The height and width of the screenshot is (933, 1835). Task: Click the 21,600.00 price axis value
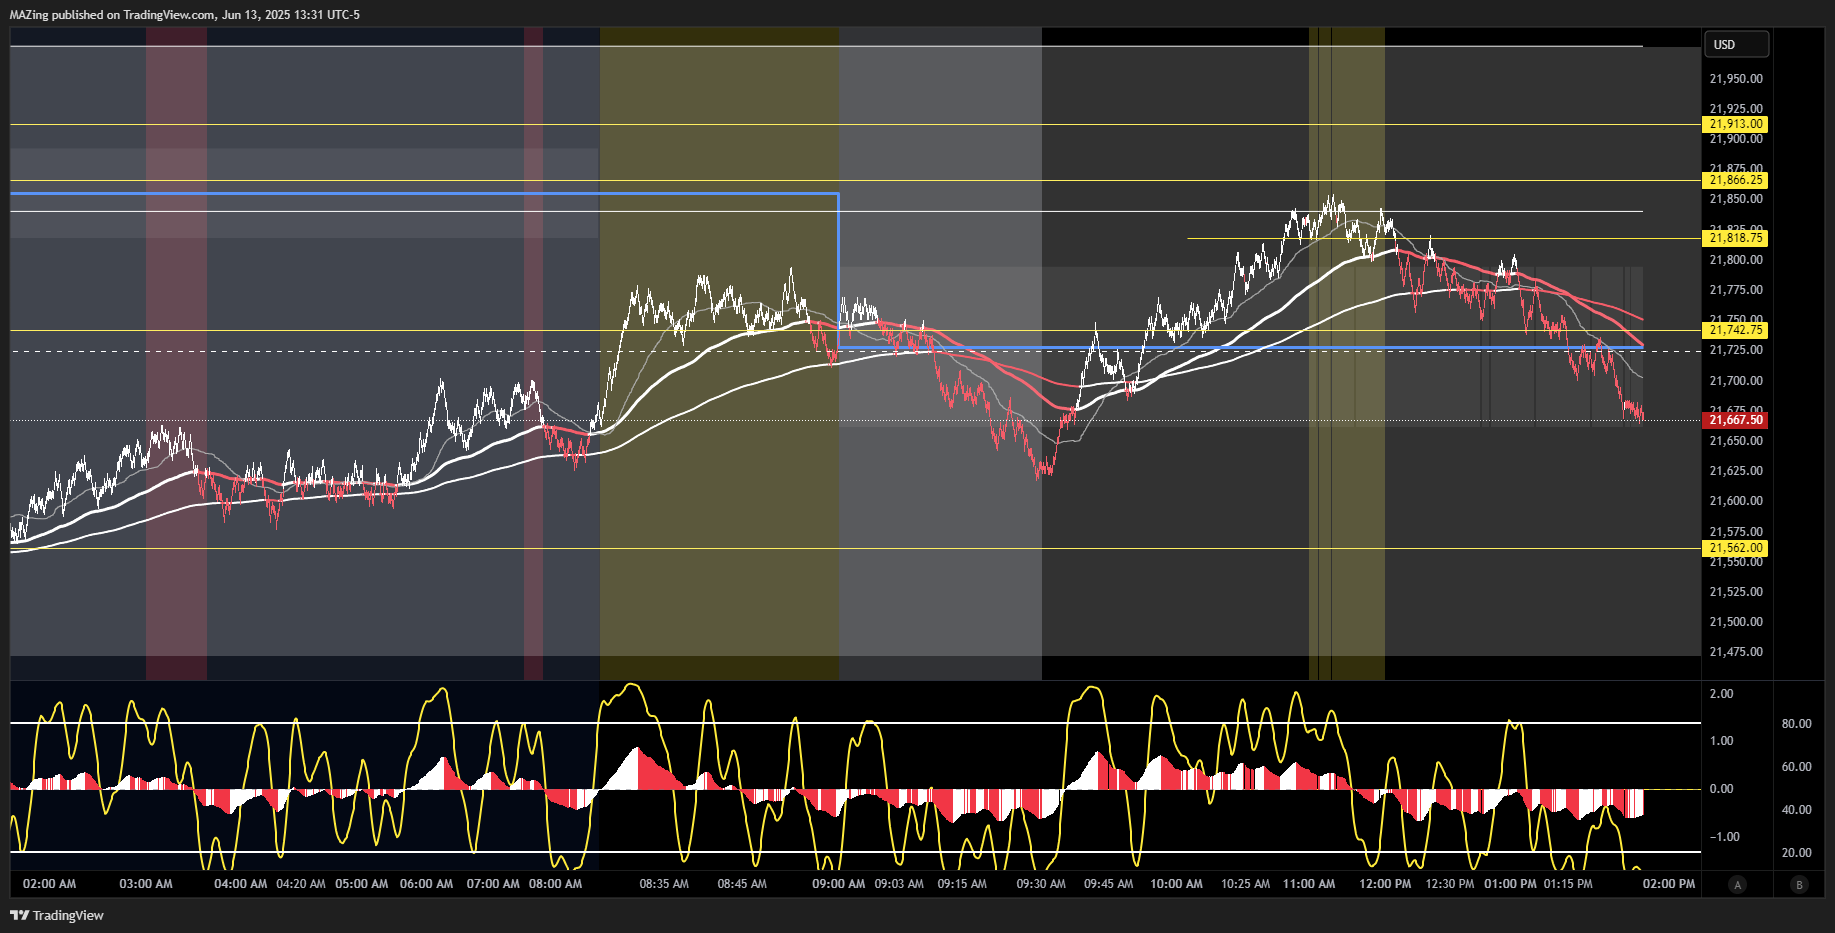pos(1736,500)
